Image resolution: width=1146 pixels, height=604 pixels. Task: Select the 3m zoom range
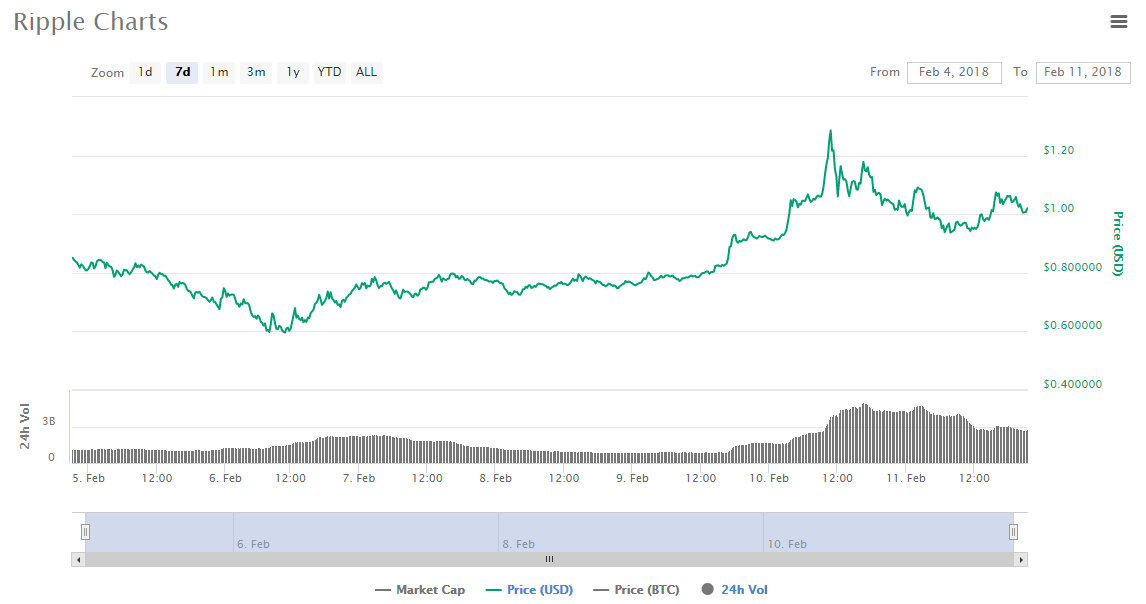[x=255, y=71]
